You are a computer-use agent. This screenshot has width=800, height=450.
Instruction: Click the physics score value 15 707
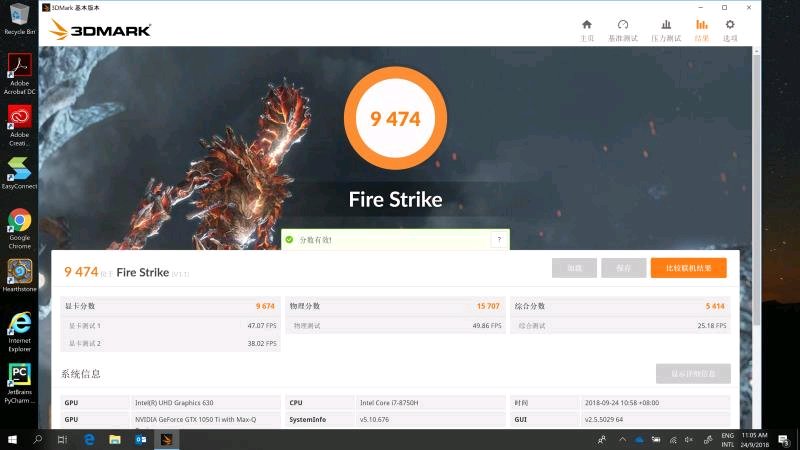[488, 306]
